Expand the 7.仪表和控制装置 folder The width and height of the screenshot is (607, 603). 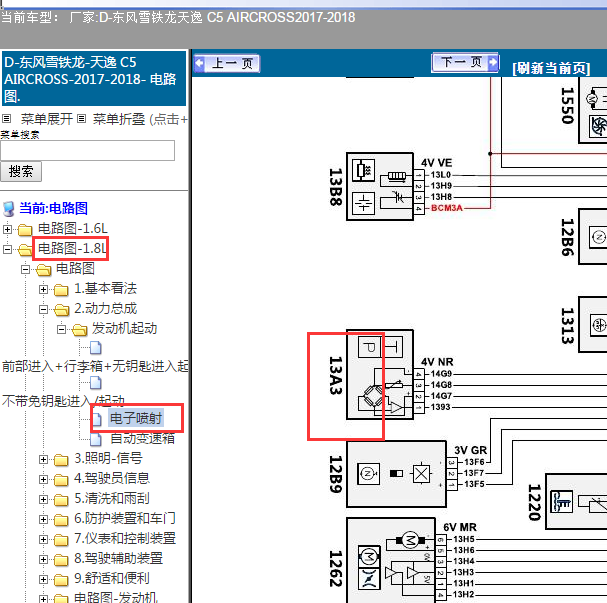43,540
